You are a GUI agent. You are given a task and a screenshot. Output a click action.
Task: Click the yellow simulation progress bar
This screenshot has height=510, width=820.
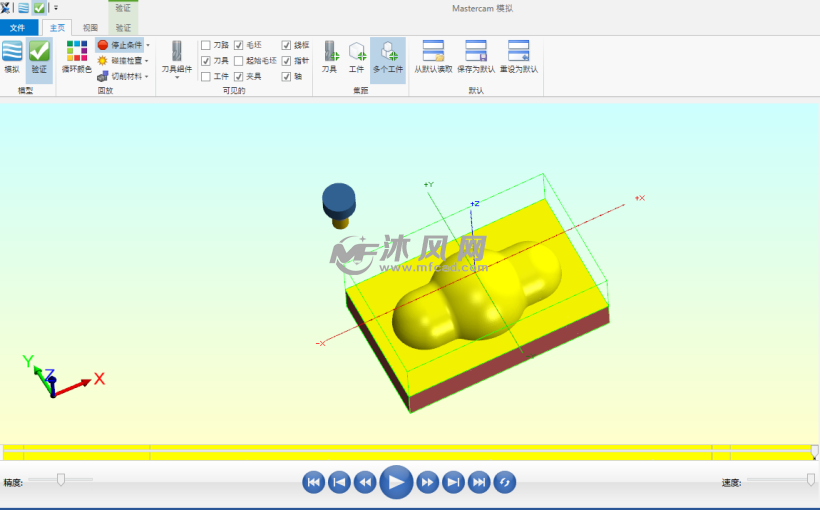408,452
